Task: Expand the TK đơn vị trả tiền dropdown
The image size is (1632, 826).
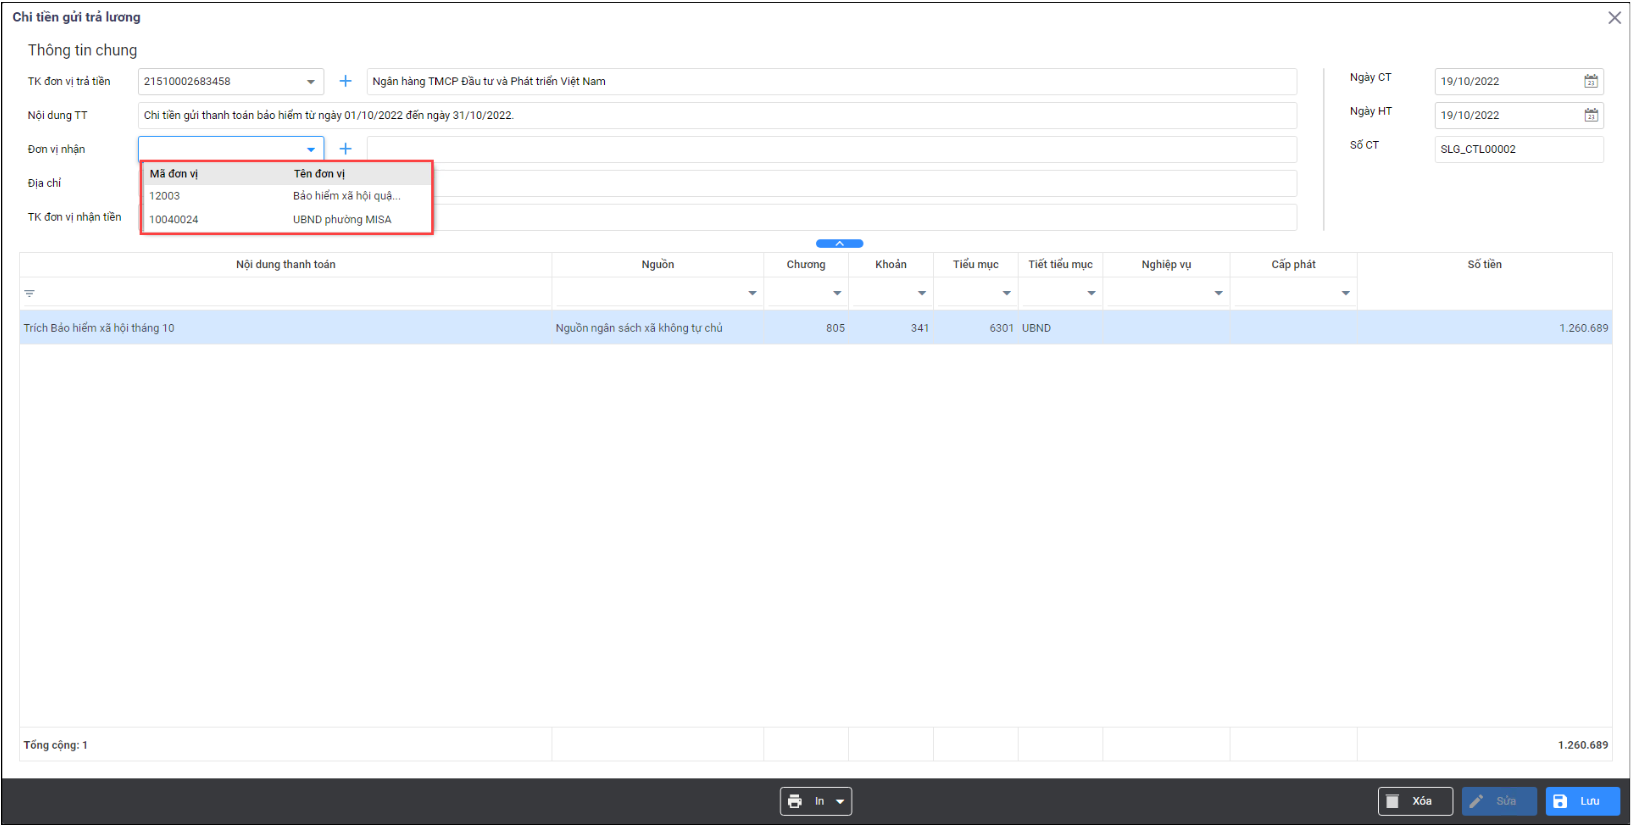Action: pos(311,82)
